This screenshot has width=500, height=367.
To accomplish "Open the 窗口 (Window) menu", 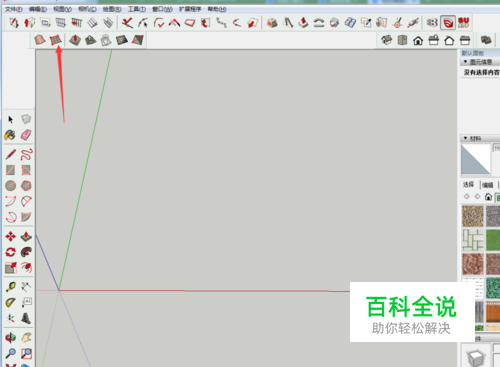I will tap(162, 9).
